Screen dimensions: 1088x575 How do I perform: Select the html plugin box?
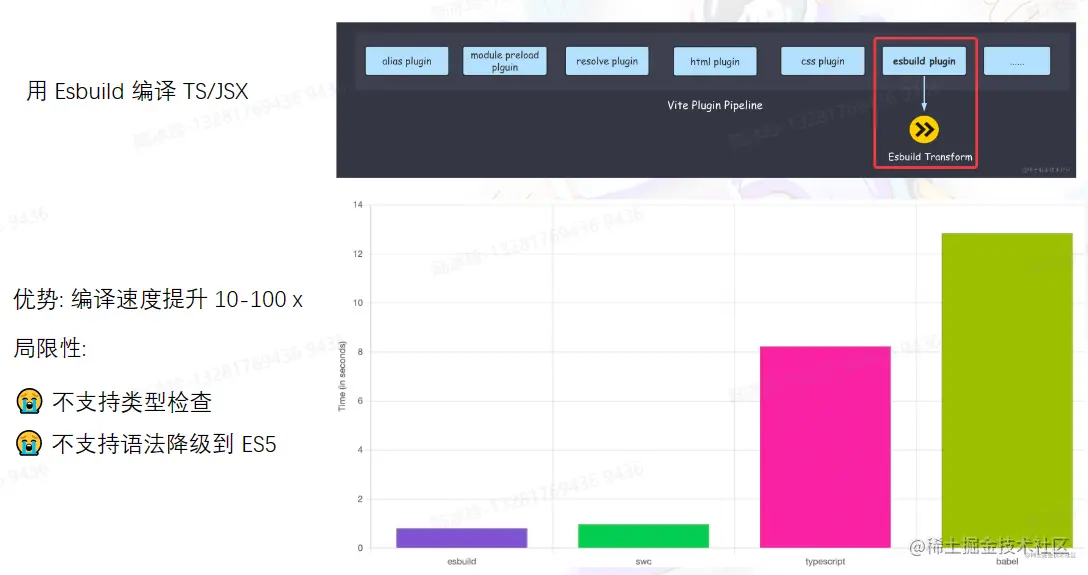click(715, 61)
